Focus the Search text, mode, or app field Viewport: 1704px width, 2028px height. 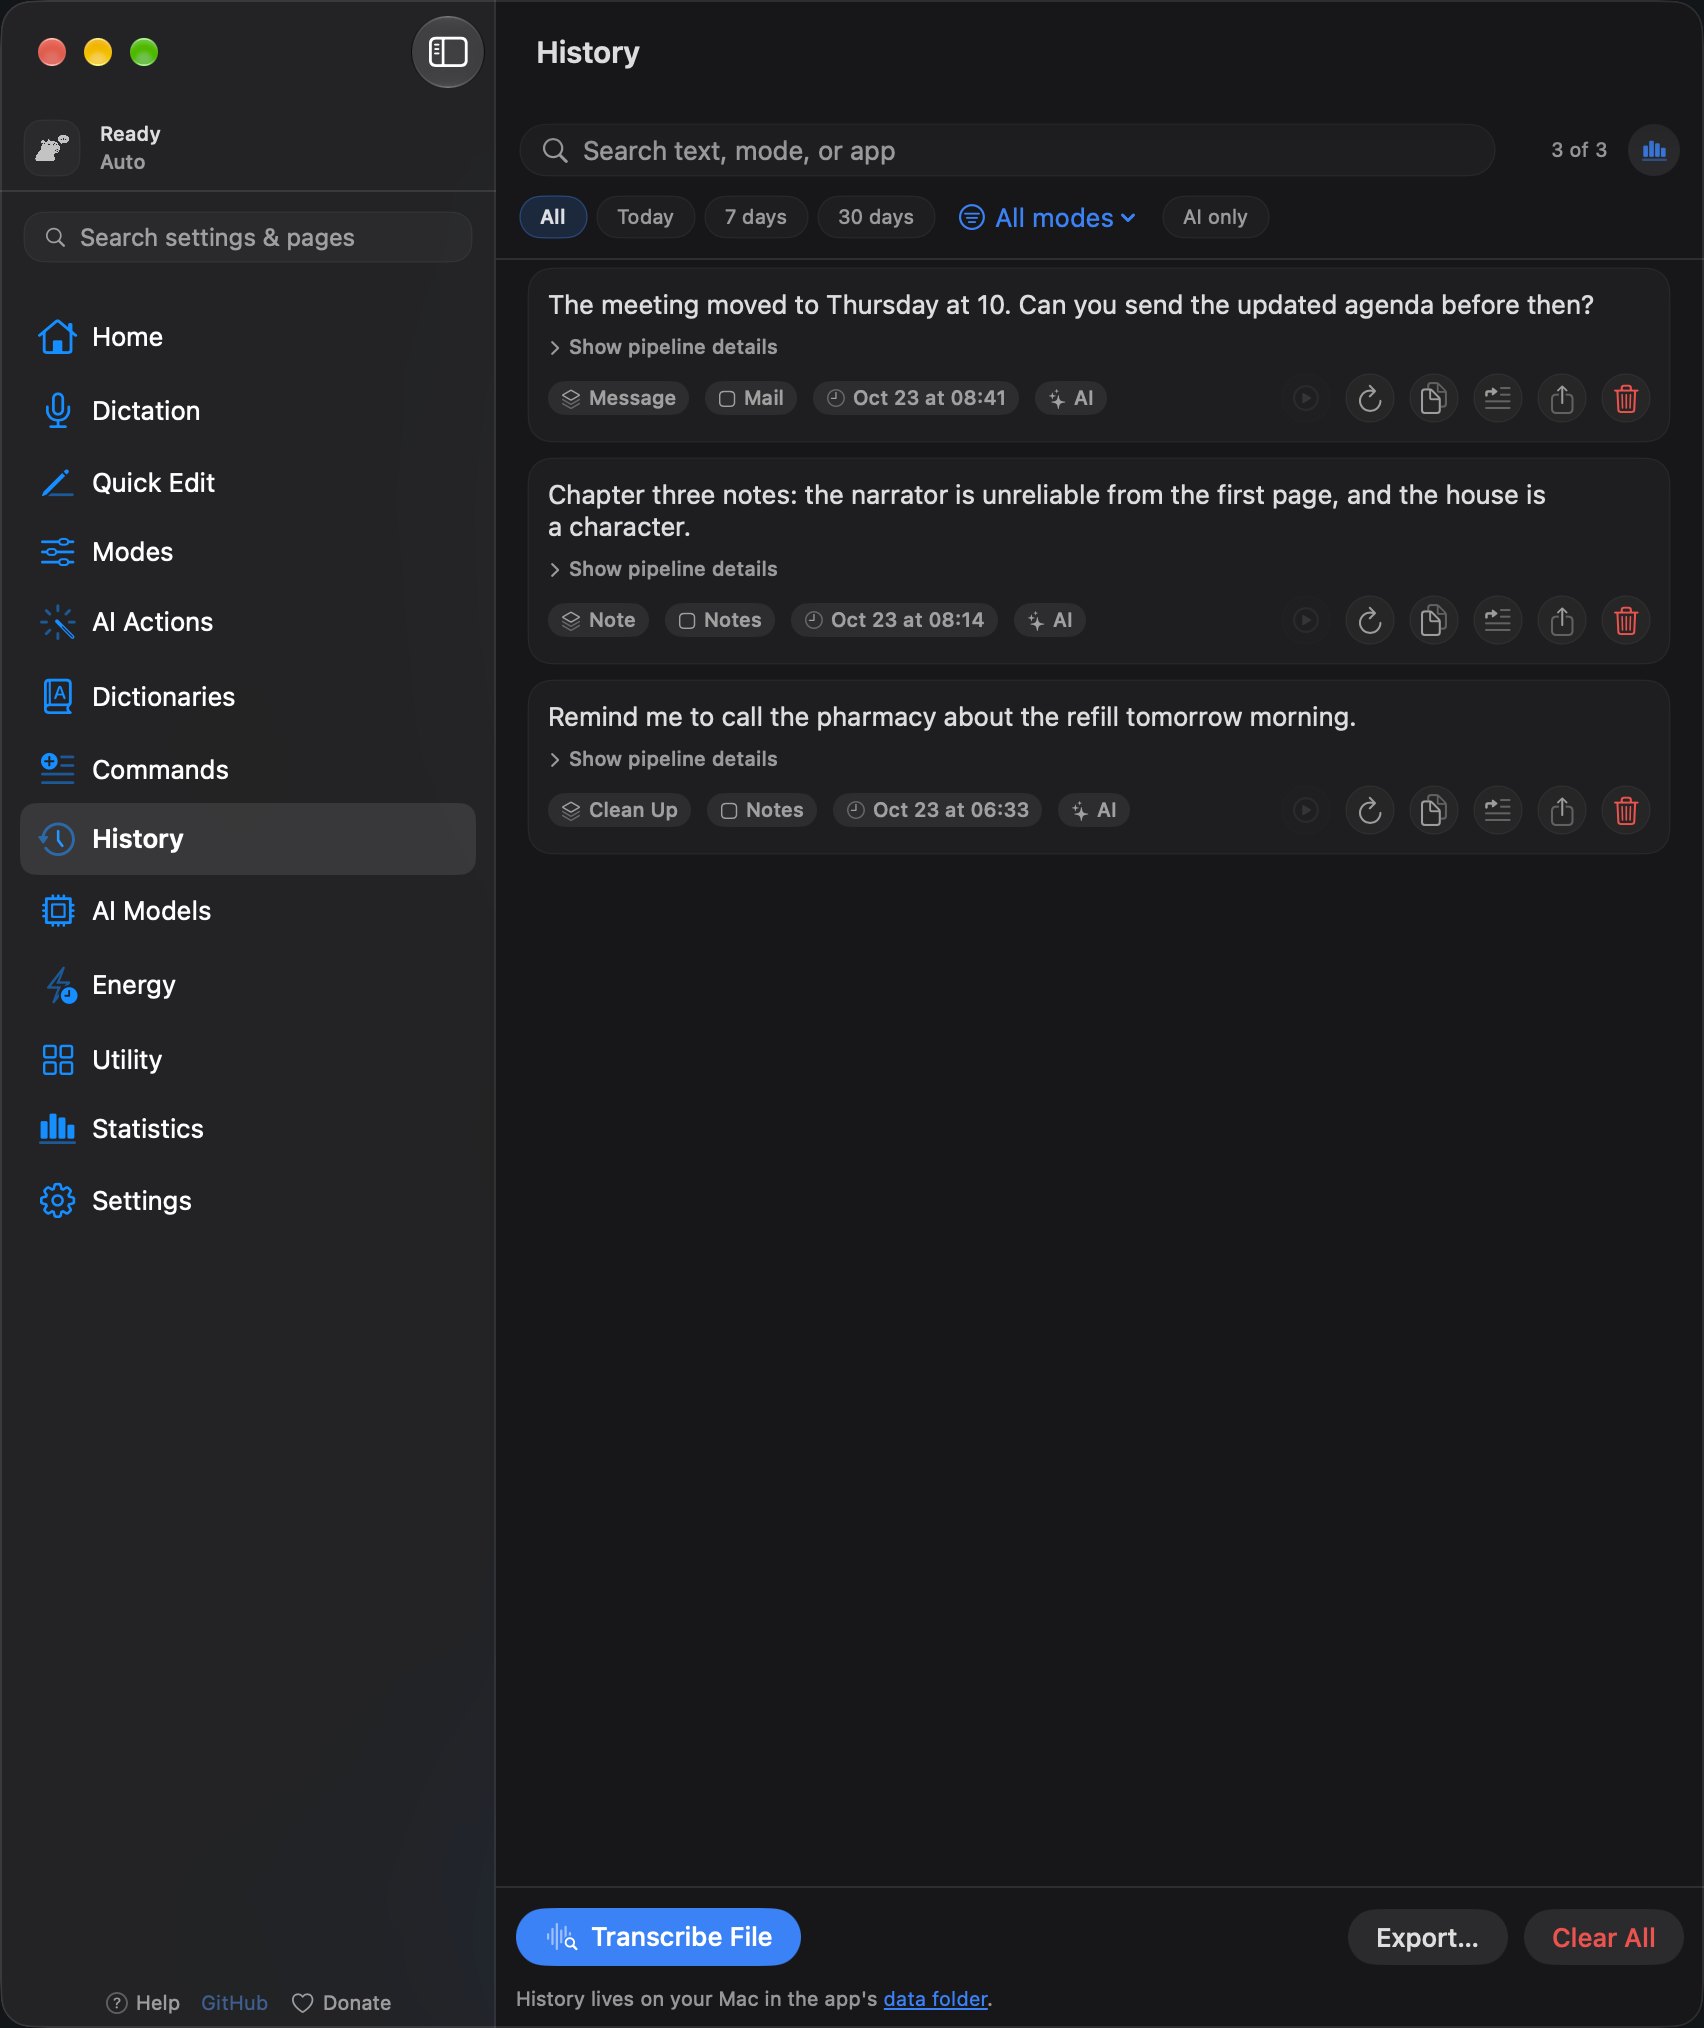1007,150
